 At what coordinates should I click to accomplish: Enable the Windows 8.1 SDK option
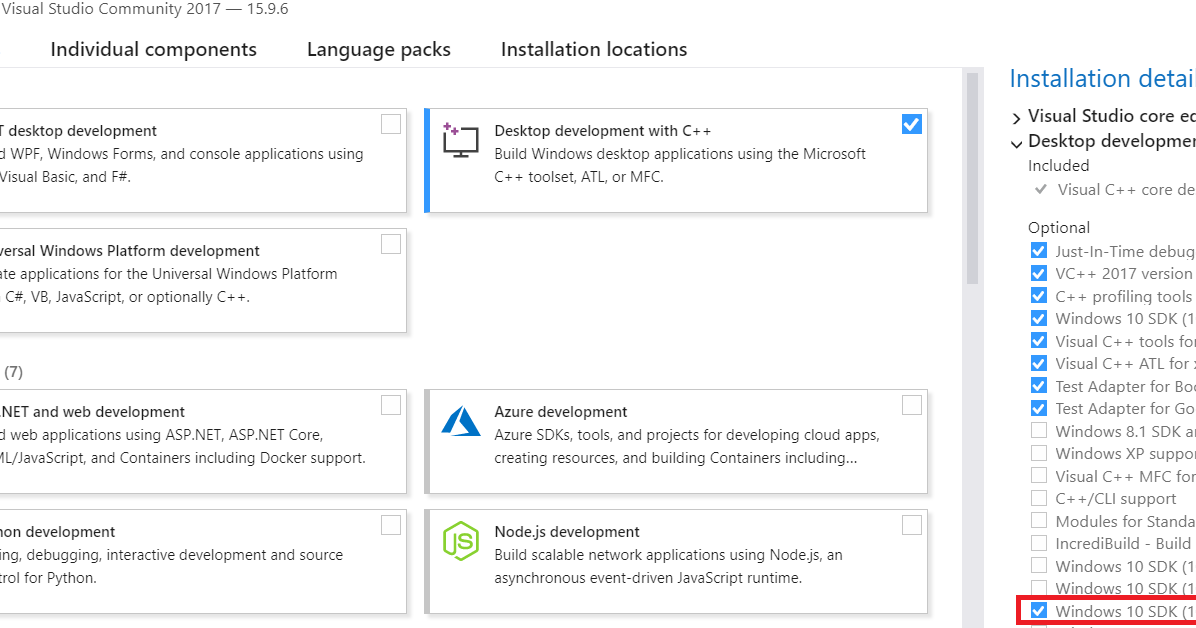(1039, 431)
